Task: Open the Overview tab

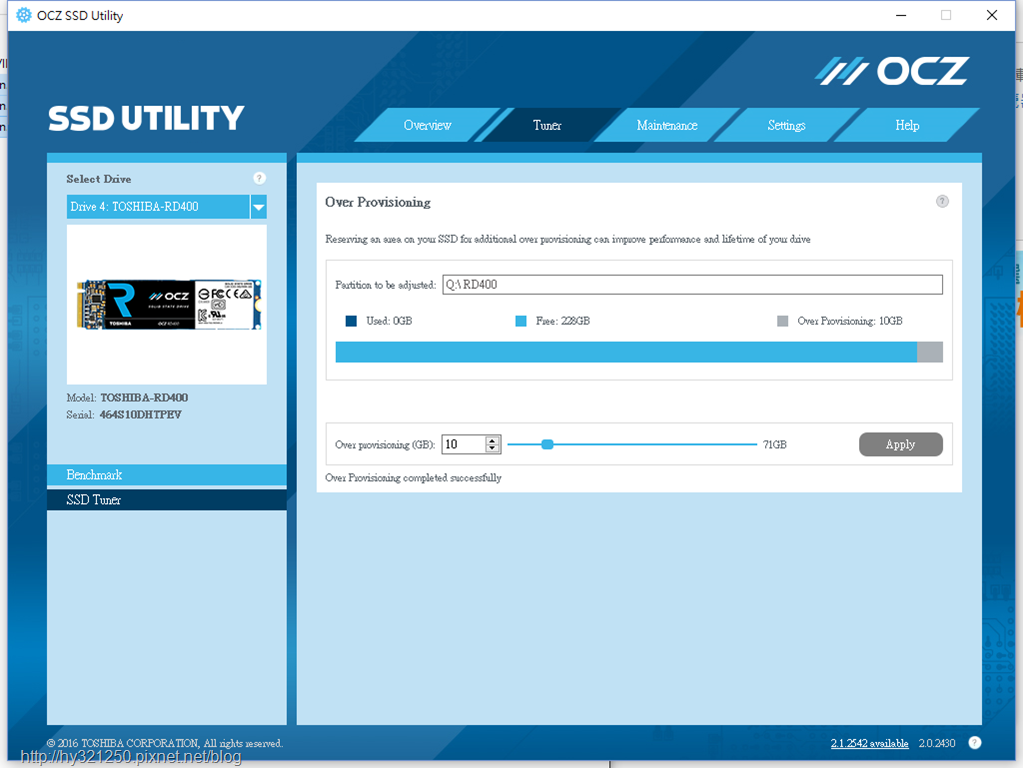Action: 427,125
